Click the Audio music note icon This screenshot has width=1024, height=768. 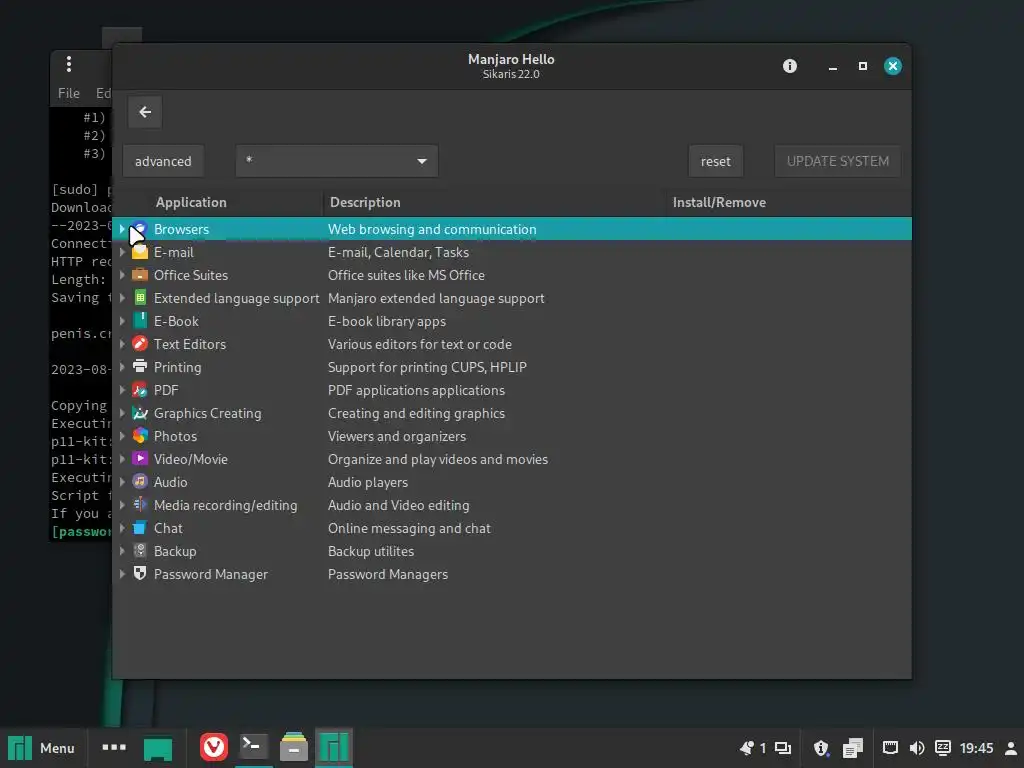(x=140, y=482)
